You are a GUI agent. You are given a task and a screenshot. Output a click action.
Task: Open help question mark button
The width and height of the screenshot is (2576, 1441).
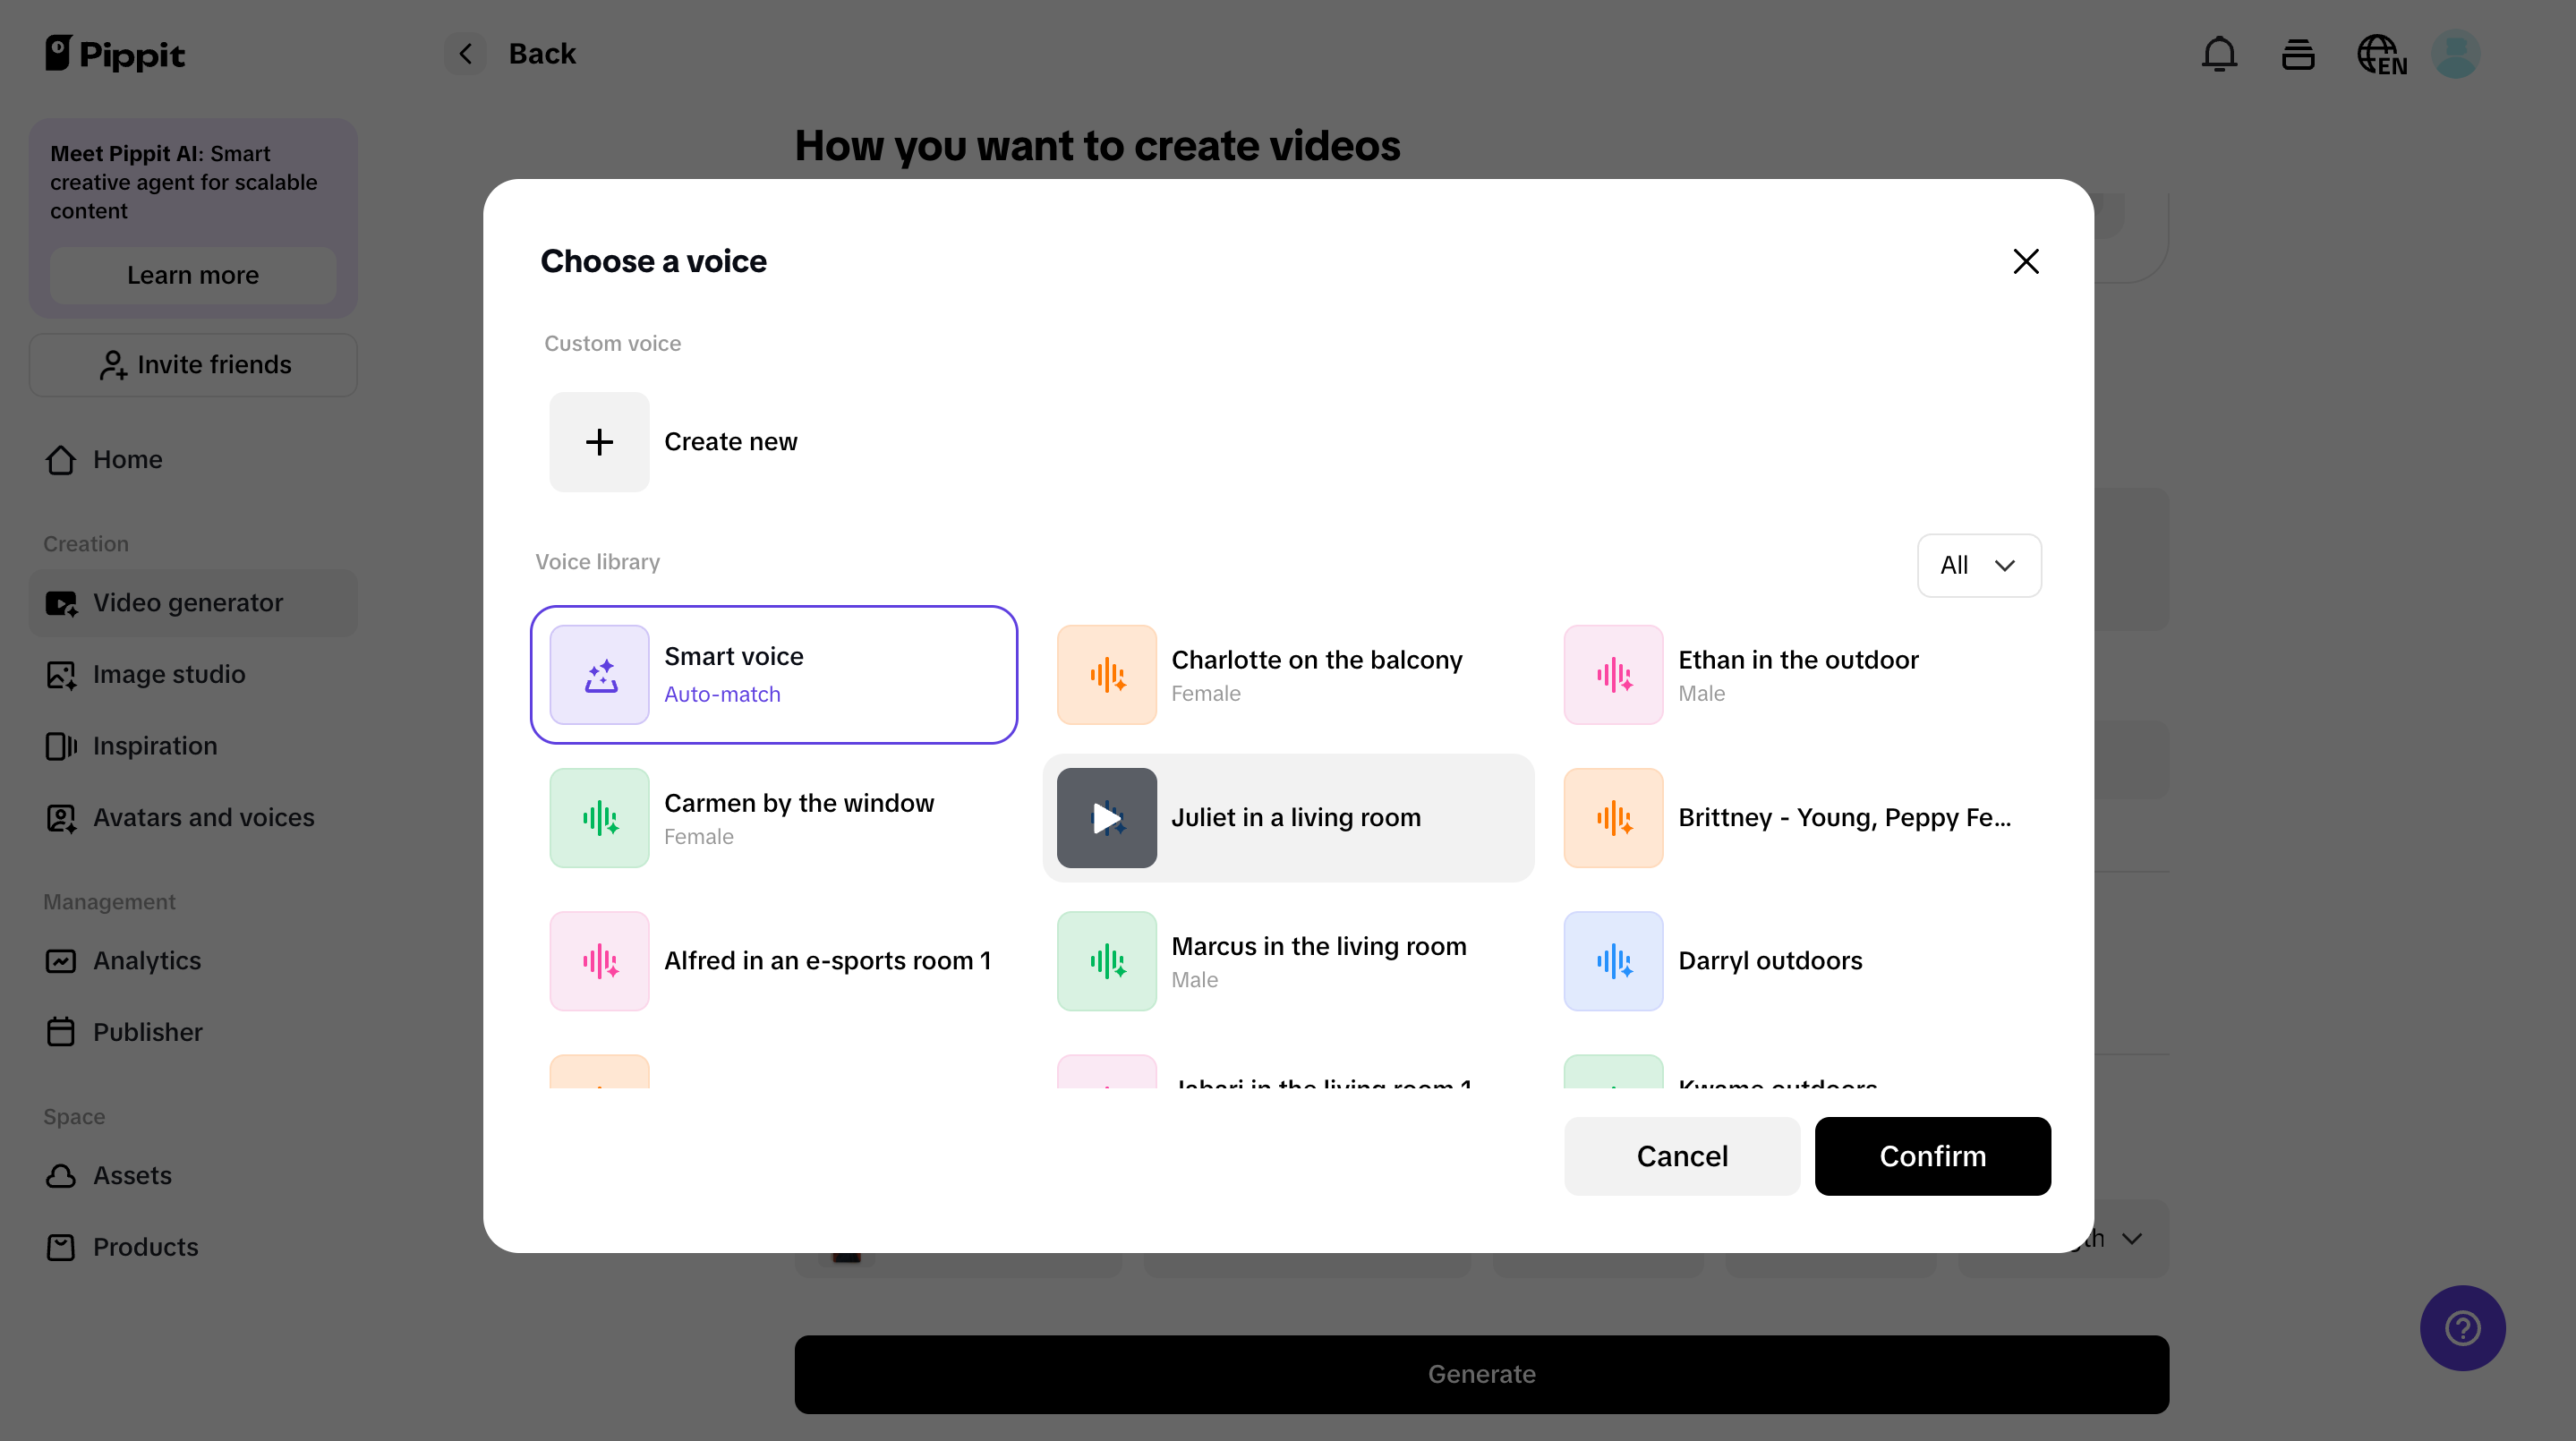click(2461, 1327)
